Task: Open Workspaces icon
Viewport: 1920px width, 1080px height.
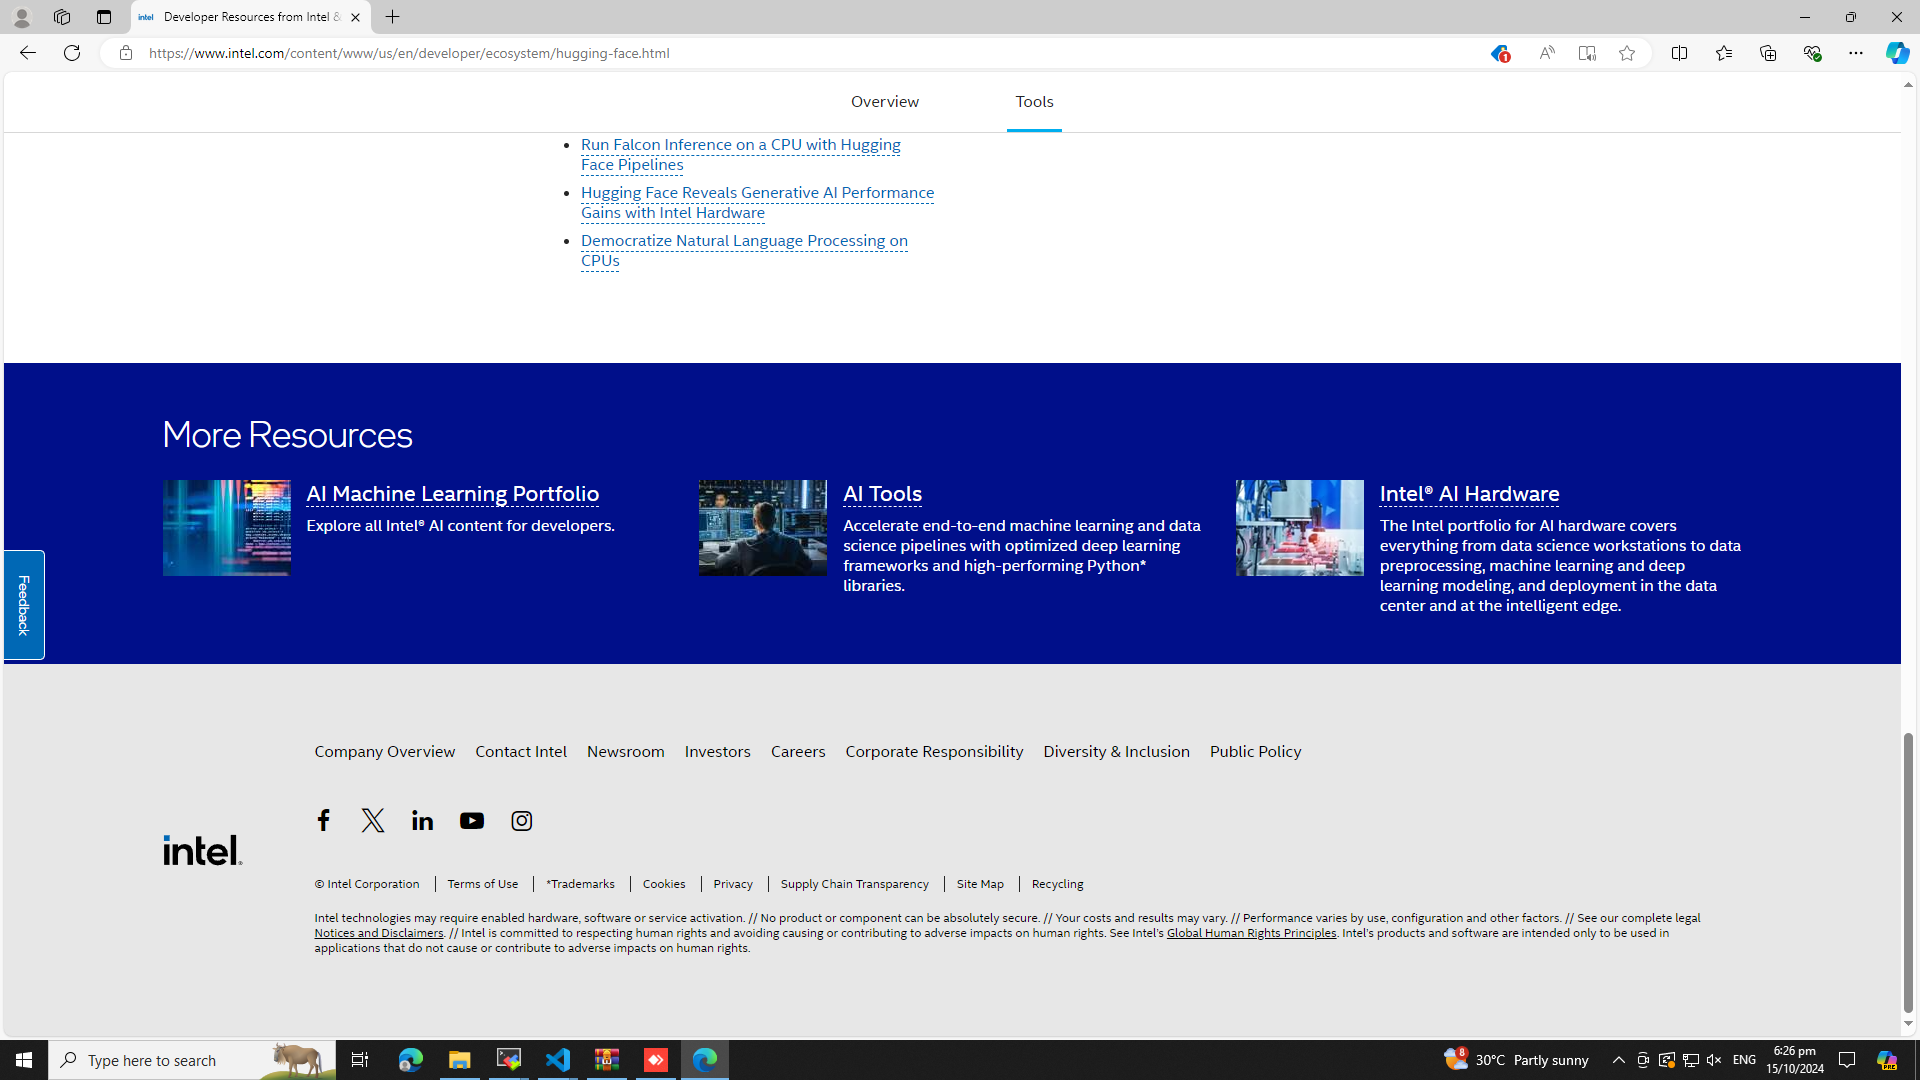Action: point(62,17)
